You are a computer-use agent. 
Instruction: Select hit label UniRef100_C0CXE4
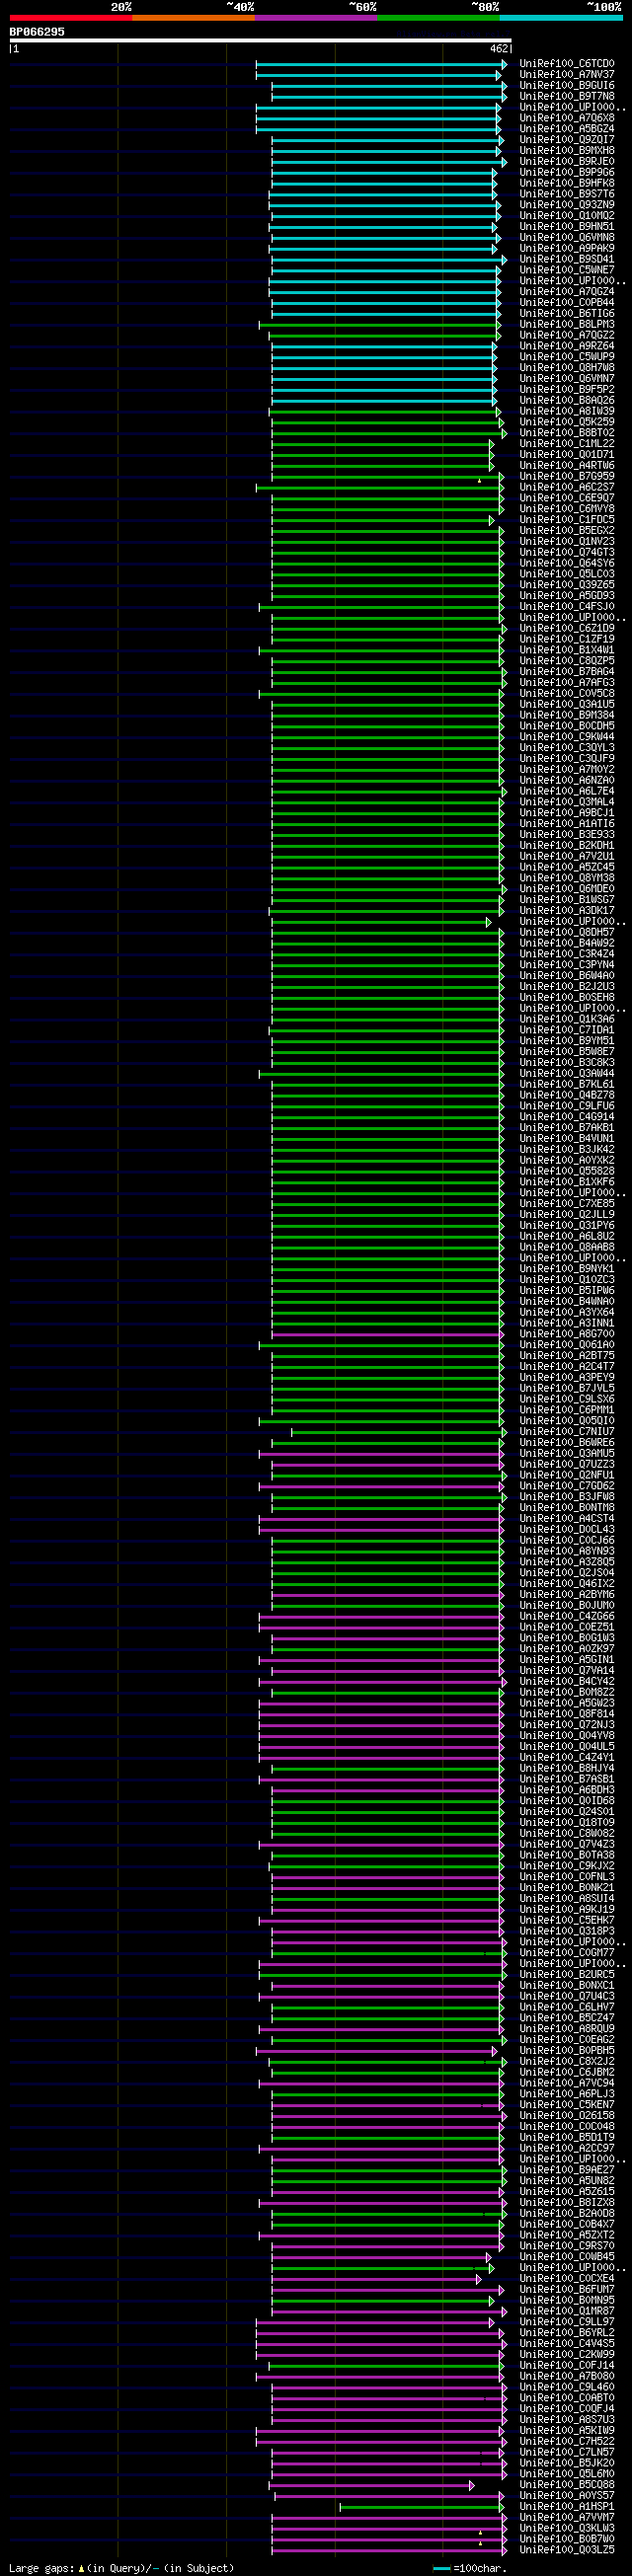tap(567, 2280)
